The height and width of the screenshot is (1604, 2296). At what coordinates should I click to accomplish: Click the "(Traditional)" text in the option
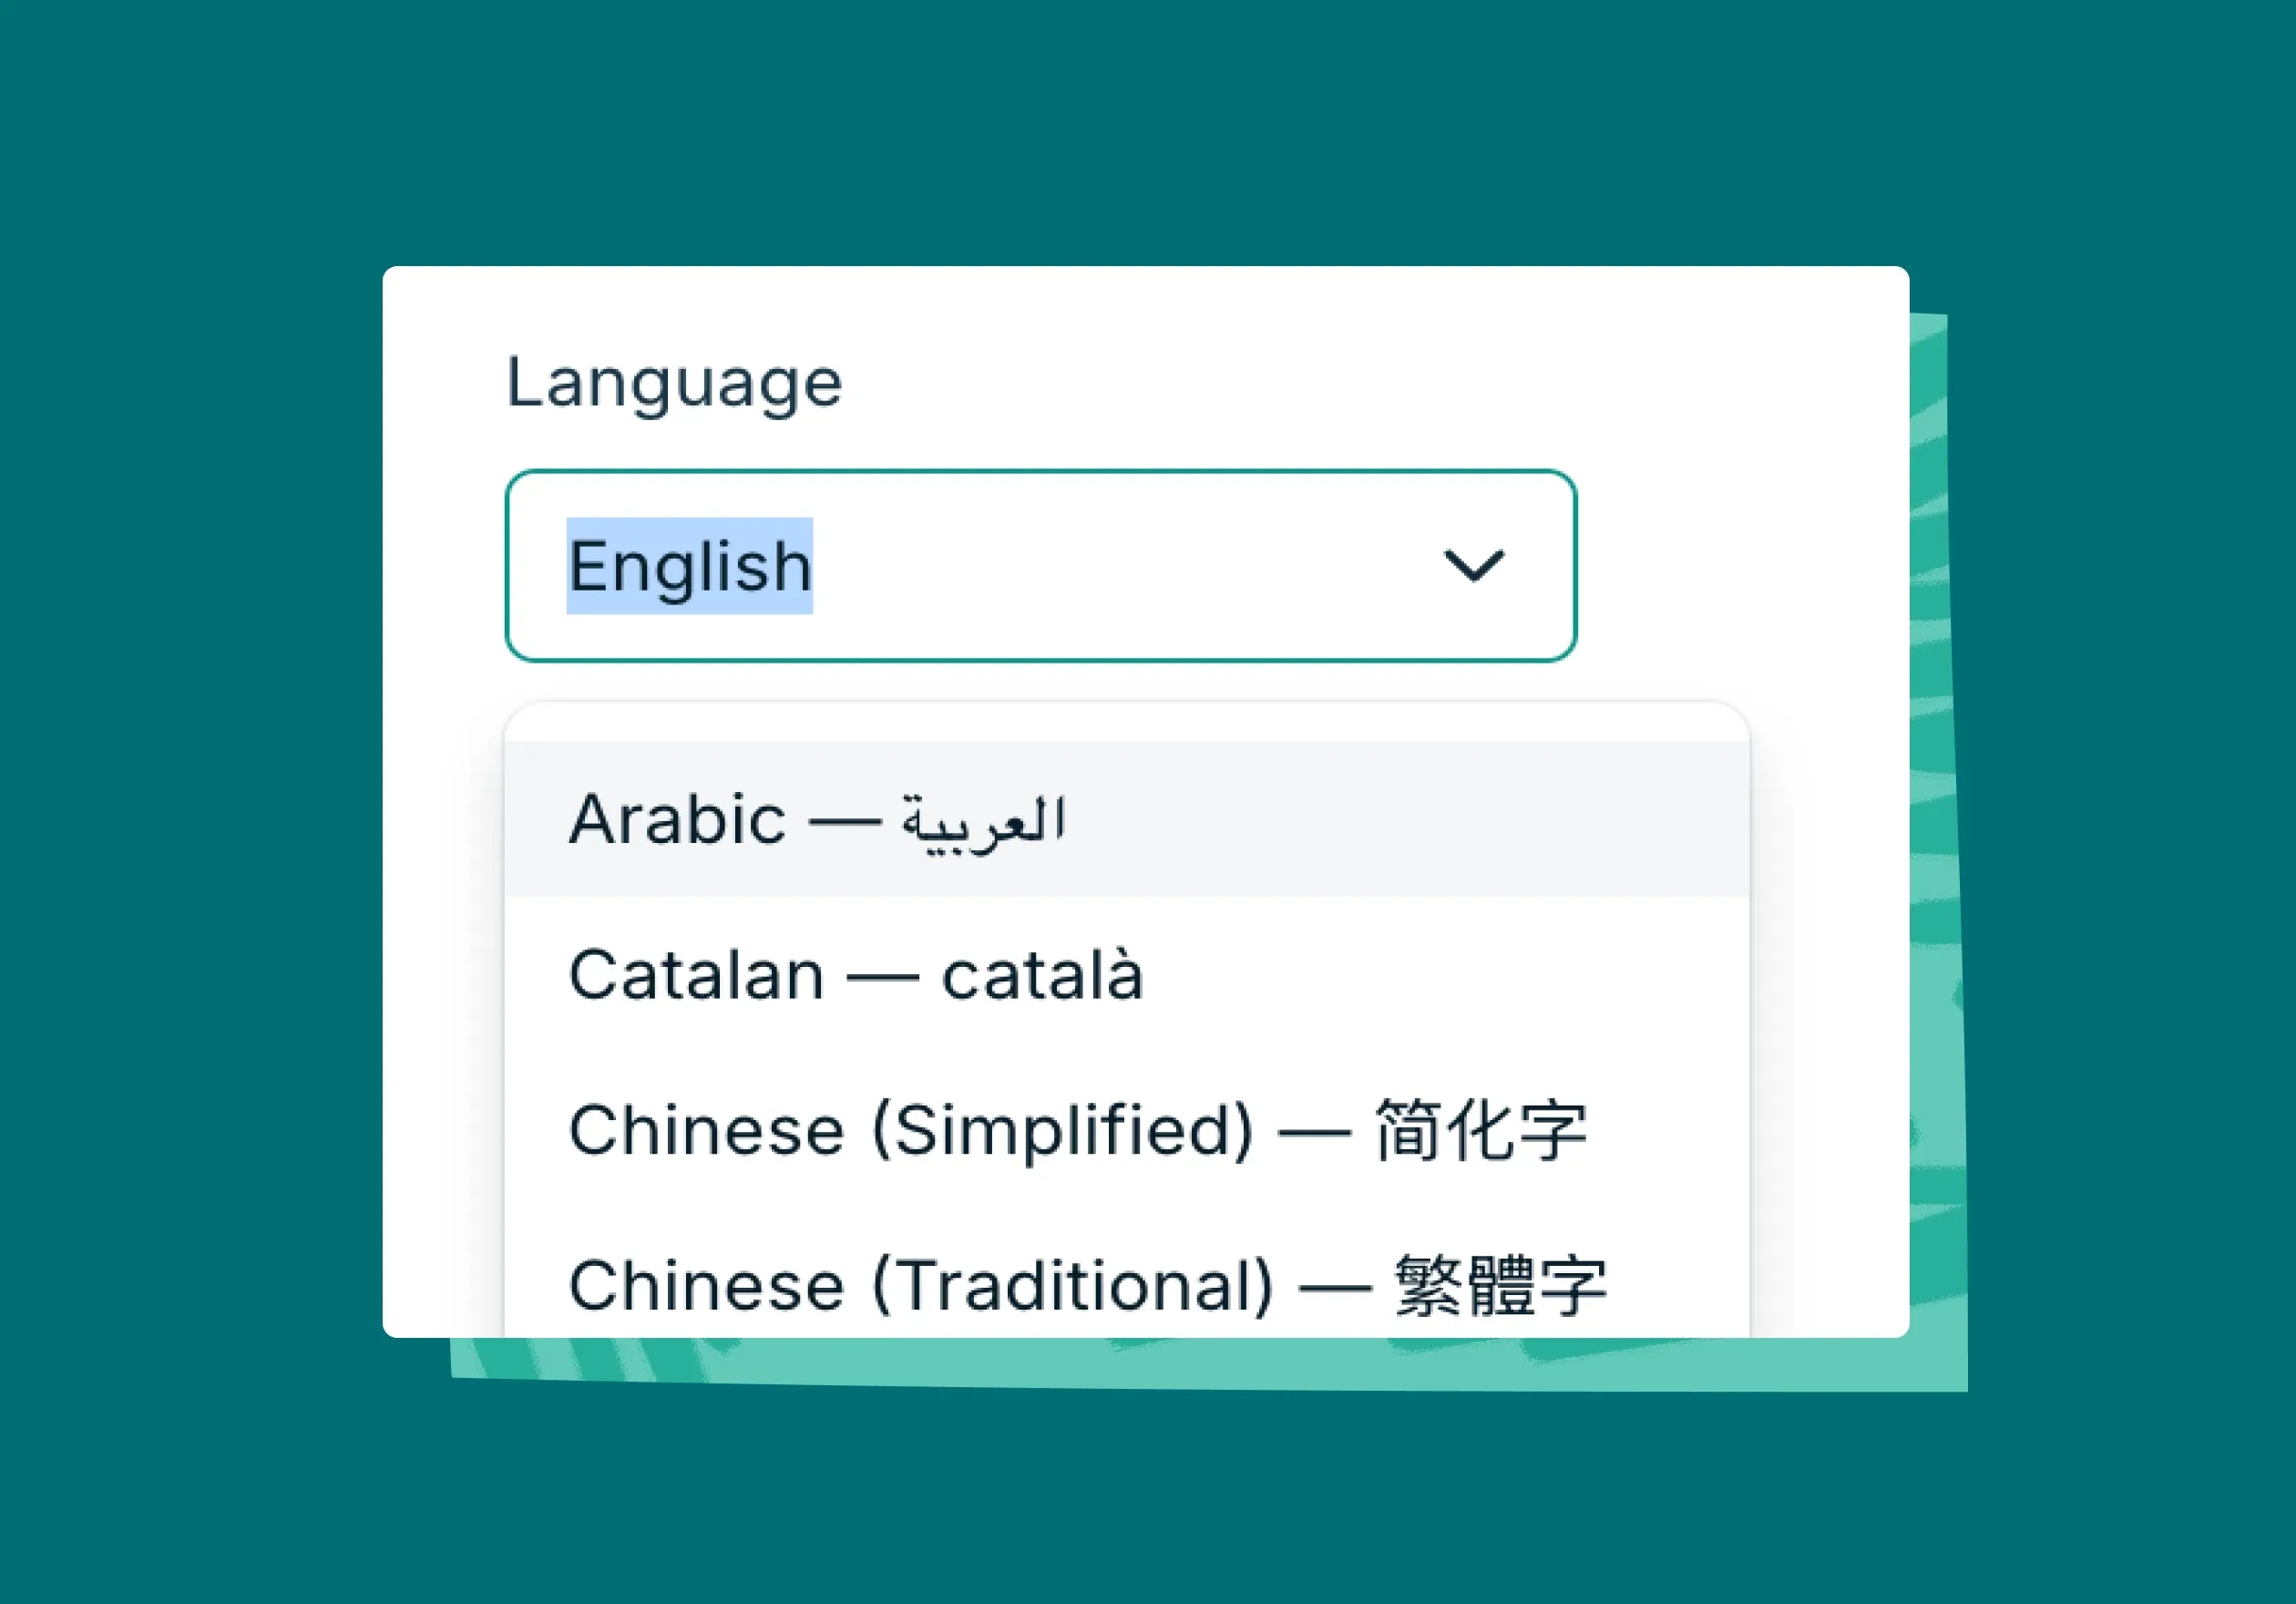[1073, 1284]
